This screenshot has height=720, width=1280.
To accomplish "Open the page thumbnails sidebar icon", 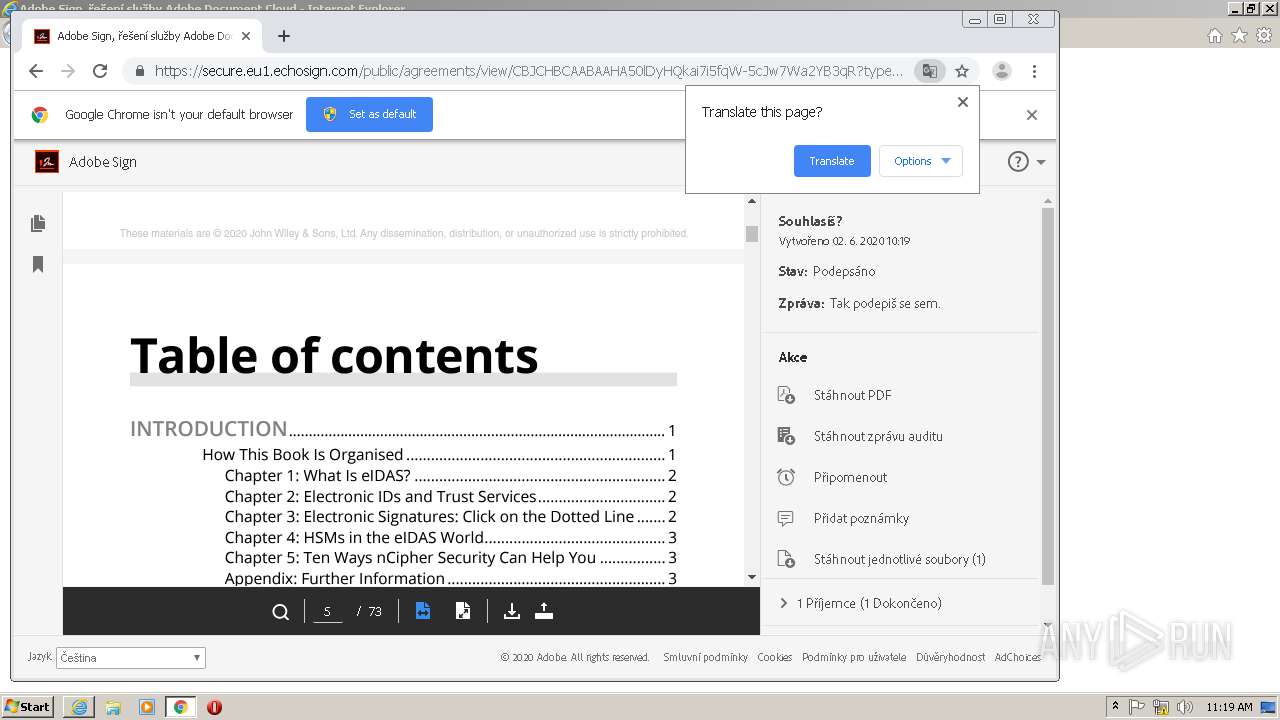I will (x=38, y=223).
